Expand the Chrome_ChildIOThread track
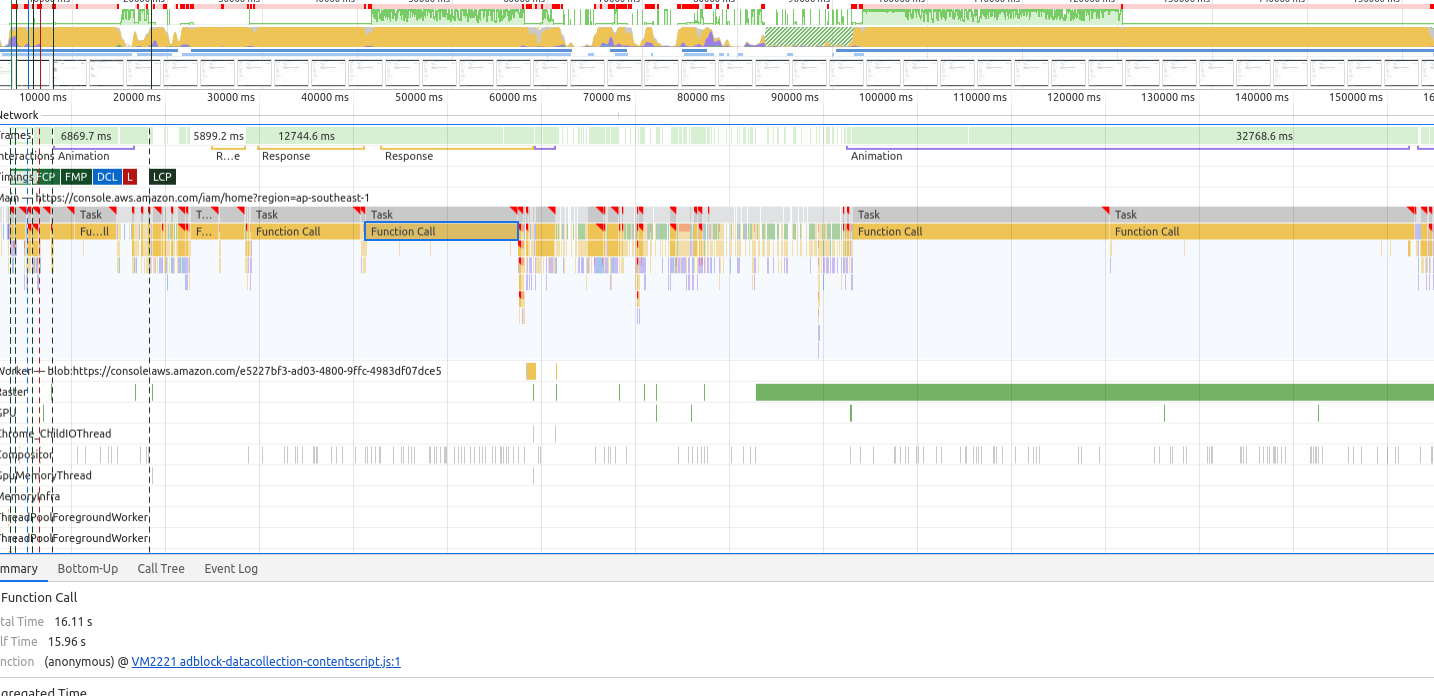 coord(56,434)
